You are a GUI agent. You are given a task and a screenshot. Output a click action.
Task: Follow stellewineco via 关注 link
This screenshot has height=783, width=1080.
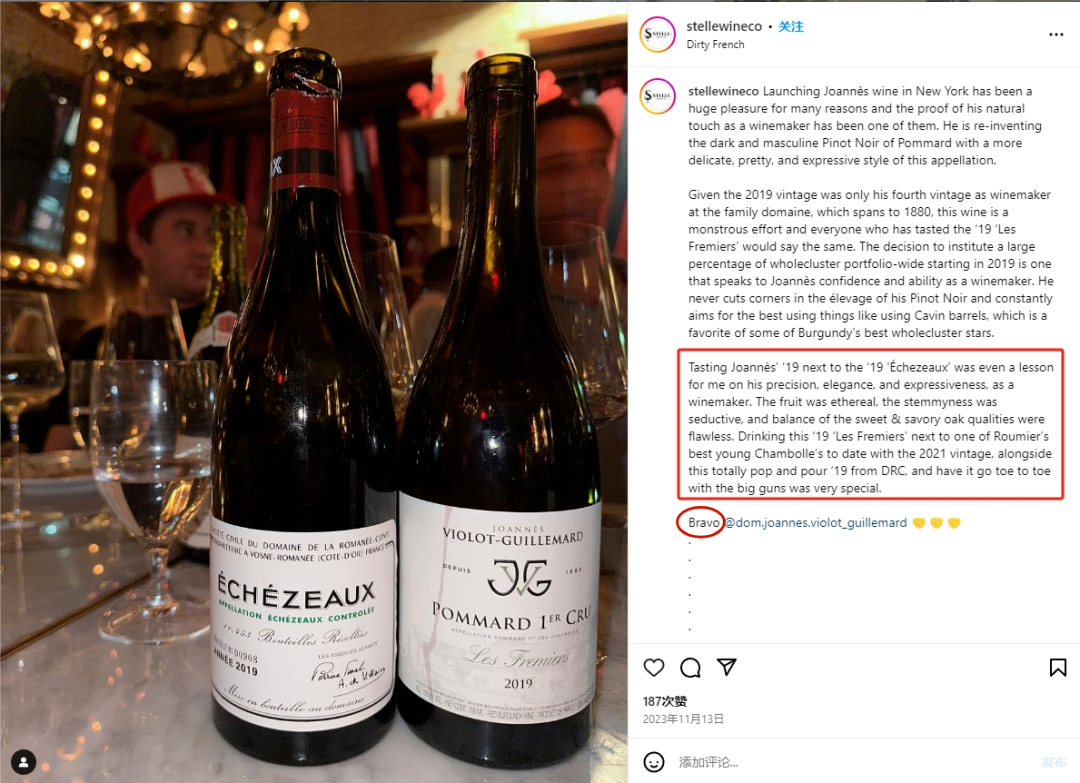click(791, 26)
